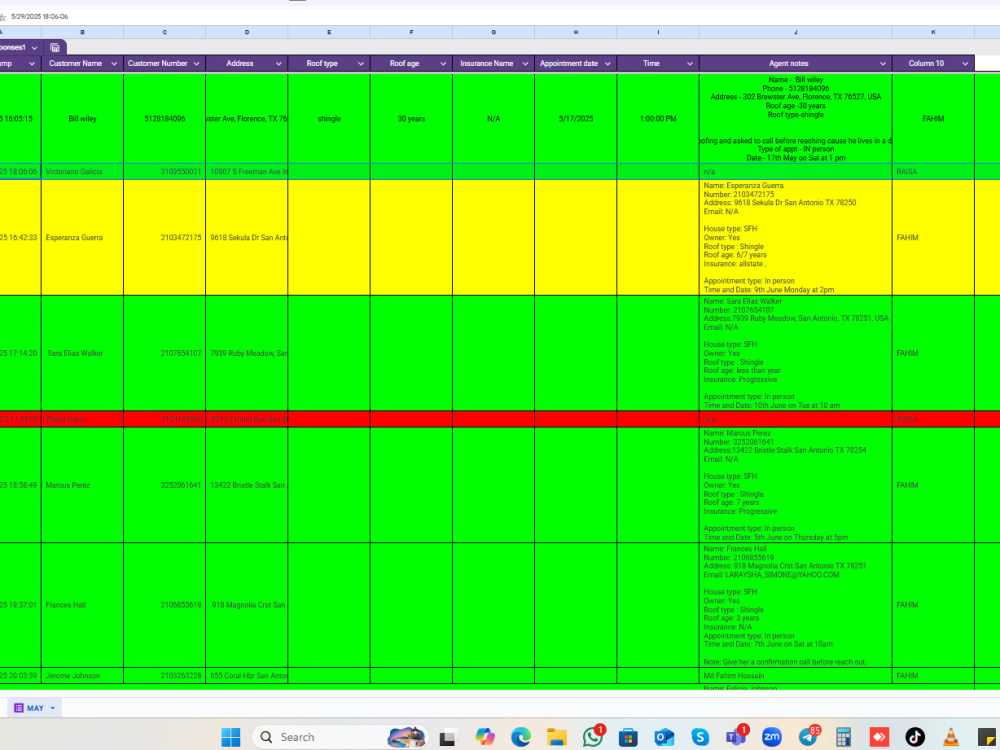The width and height of the screenshot is (1000, 750).
Task: Open the Column 10 filter dropdown
Action: (965, 64)
